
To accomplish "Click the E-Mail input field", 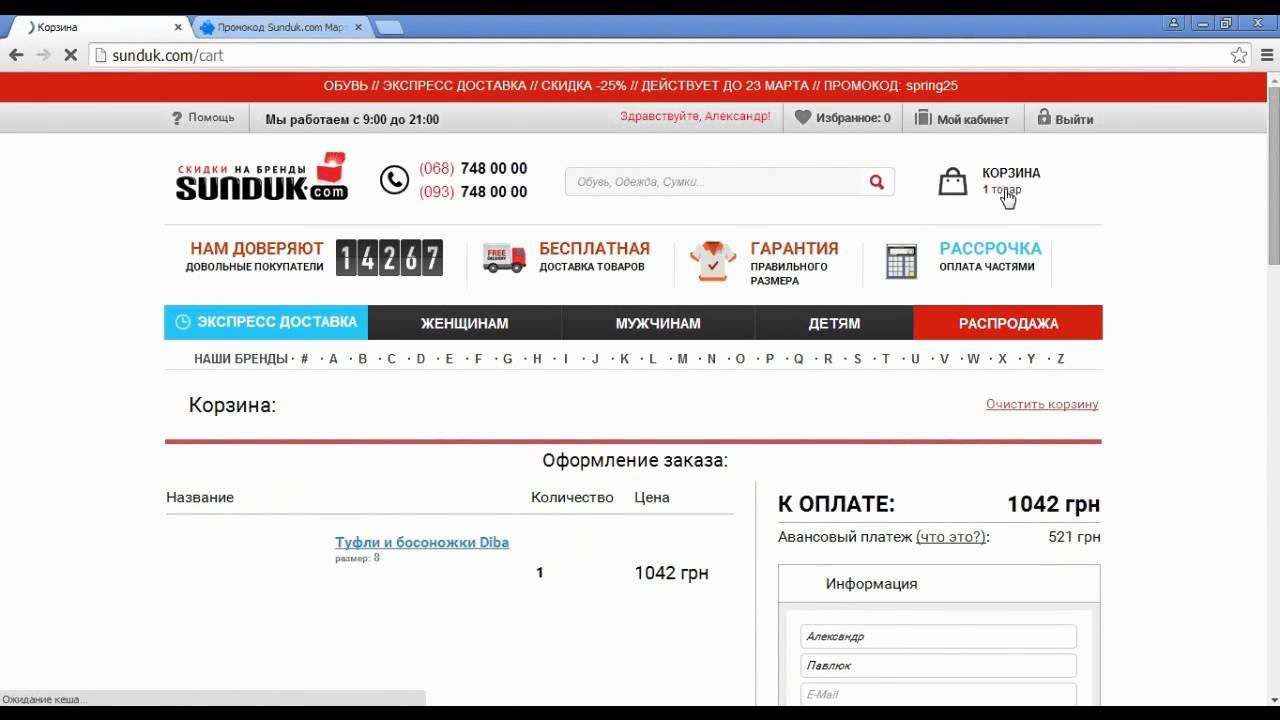I will click(938, 694).
